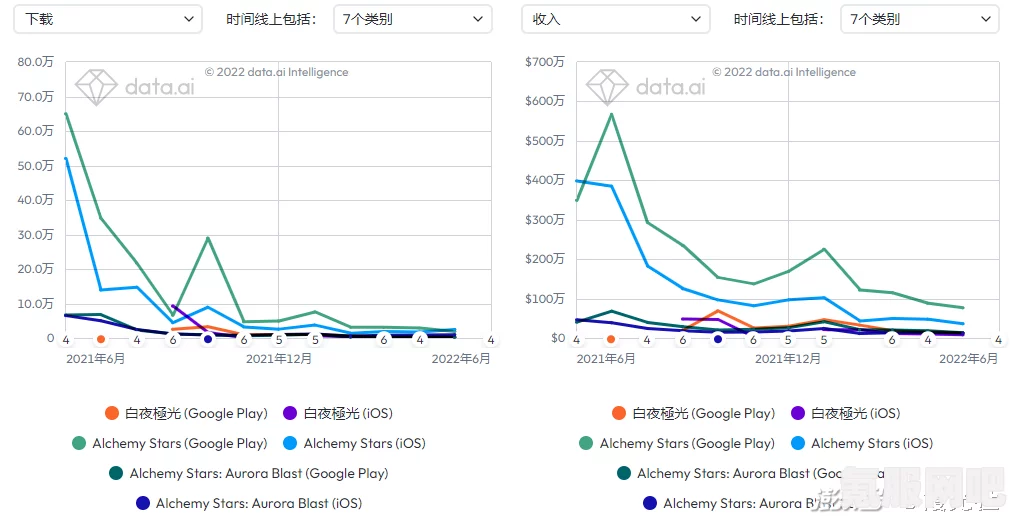Open the 下载 metric dropdown
Viewport: 1013px width, 519px height.
point(108,19)
